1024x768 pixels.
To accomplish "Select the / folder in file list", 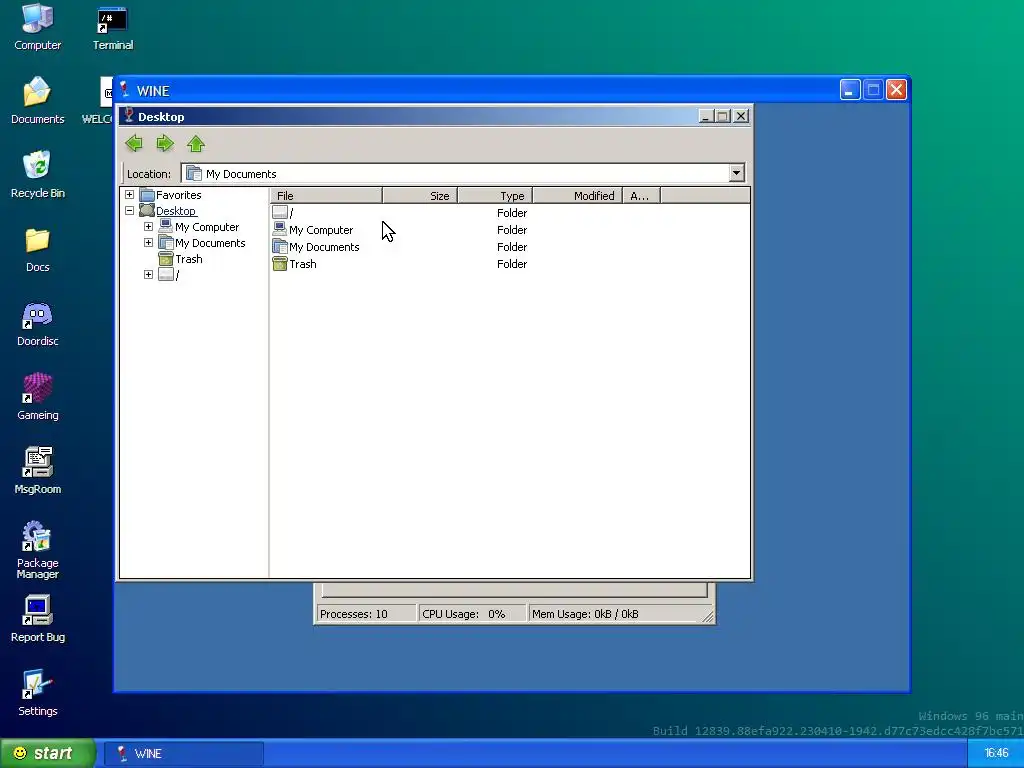I will click(283, 213).
